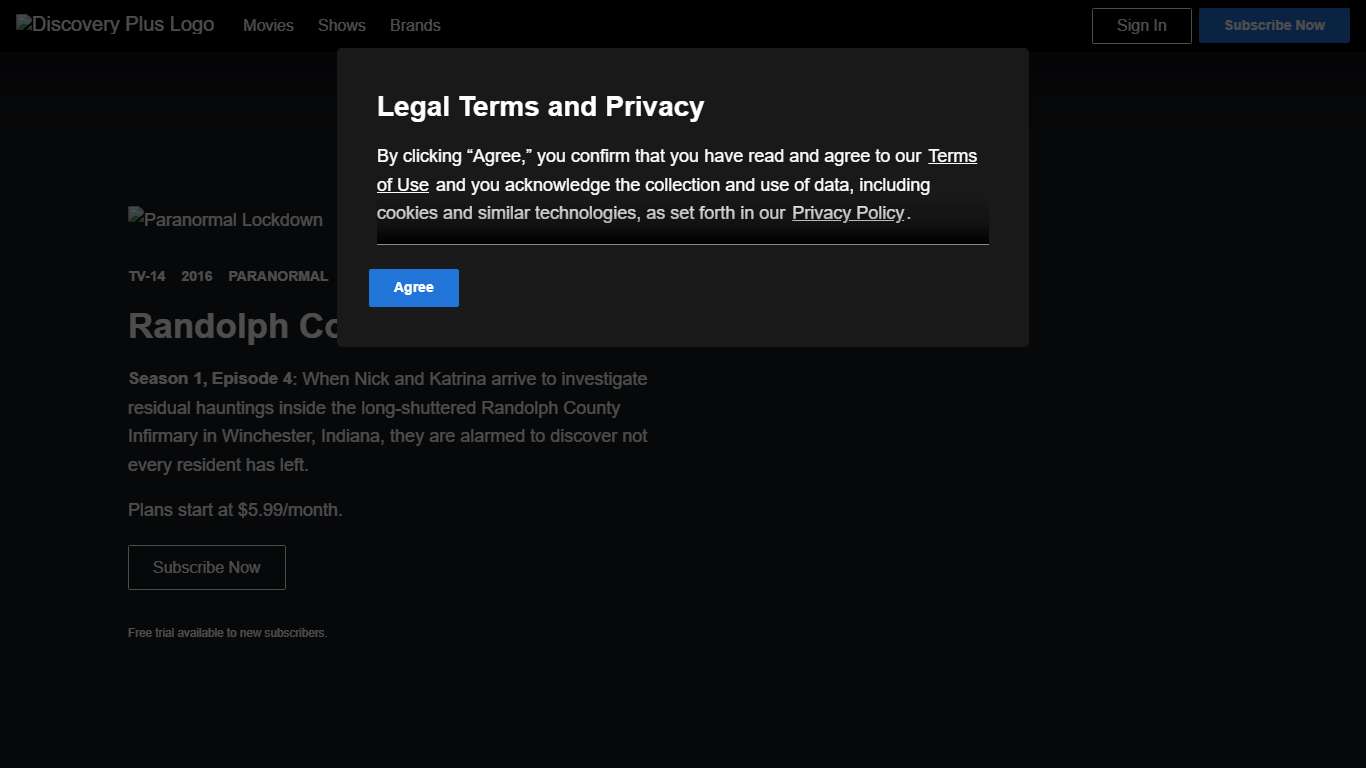The width and height of the screenshot is (1366, 768).
Task: Click the Paranormal Lockdown show image
Action: 226,219
